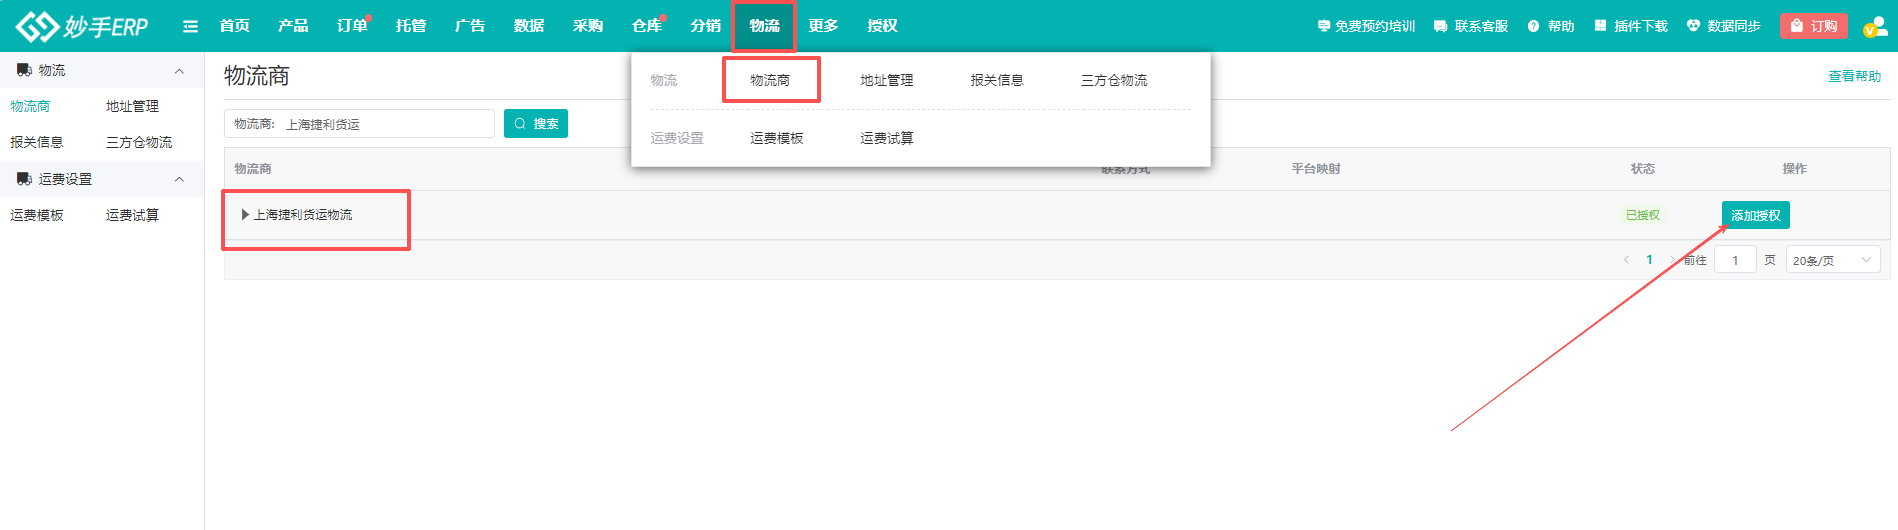Open the 订单 top menu
This screenshot has width=1898, height=530.
352,26
